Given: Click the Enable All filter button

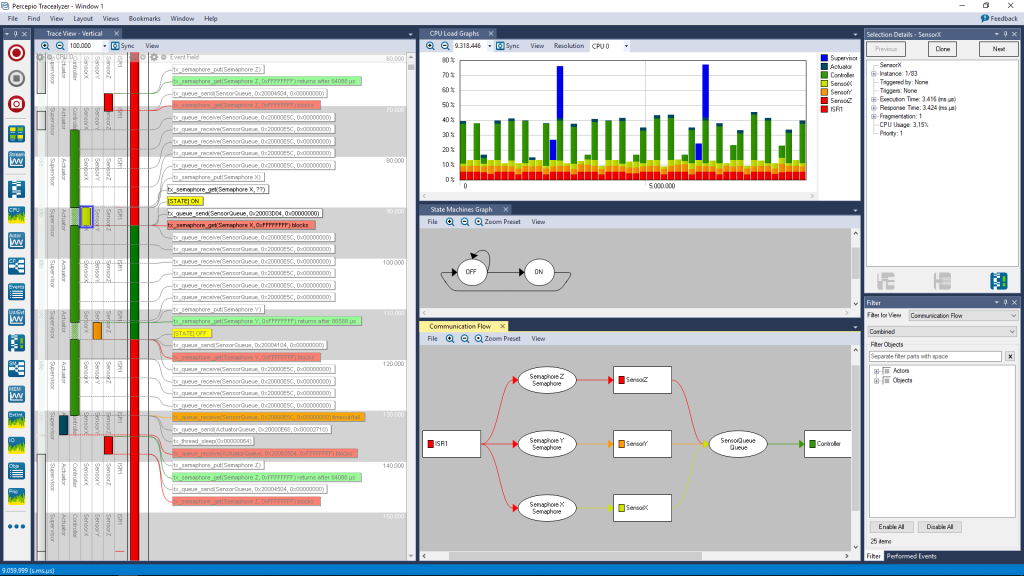Looking at the screenshot, I should 891,527.
